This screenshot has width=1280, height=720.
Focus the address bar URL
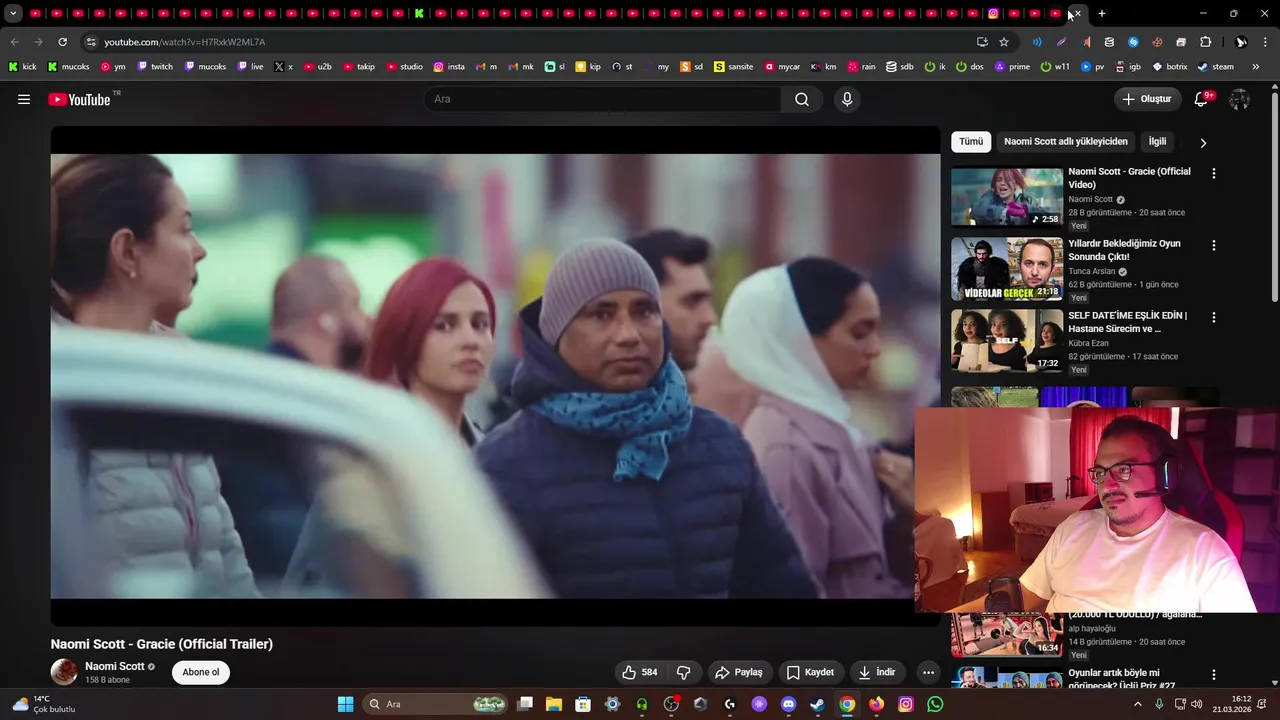tap(184, 42)
